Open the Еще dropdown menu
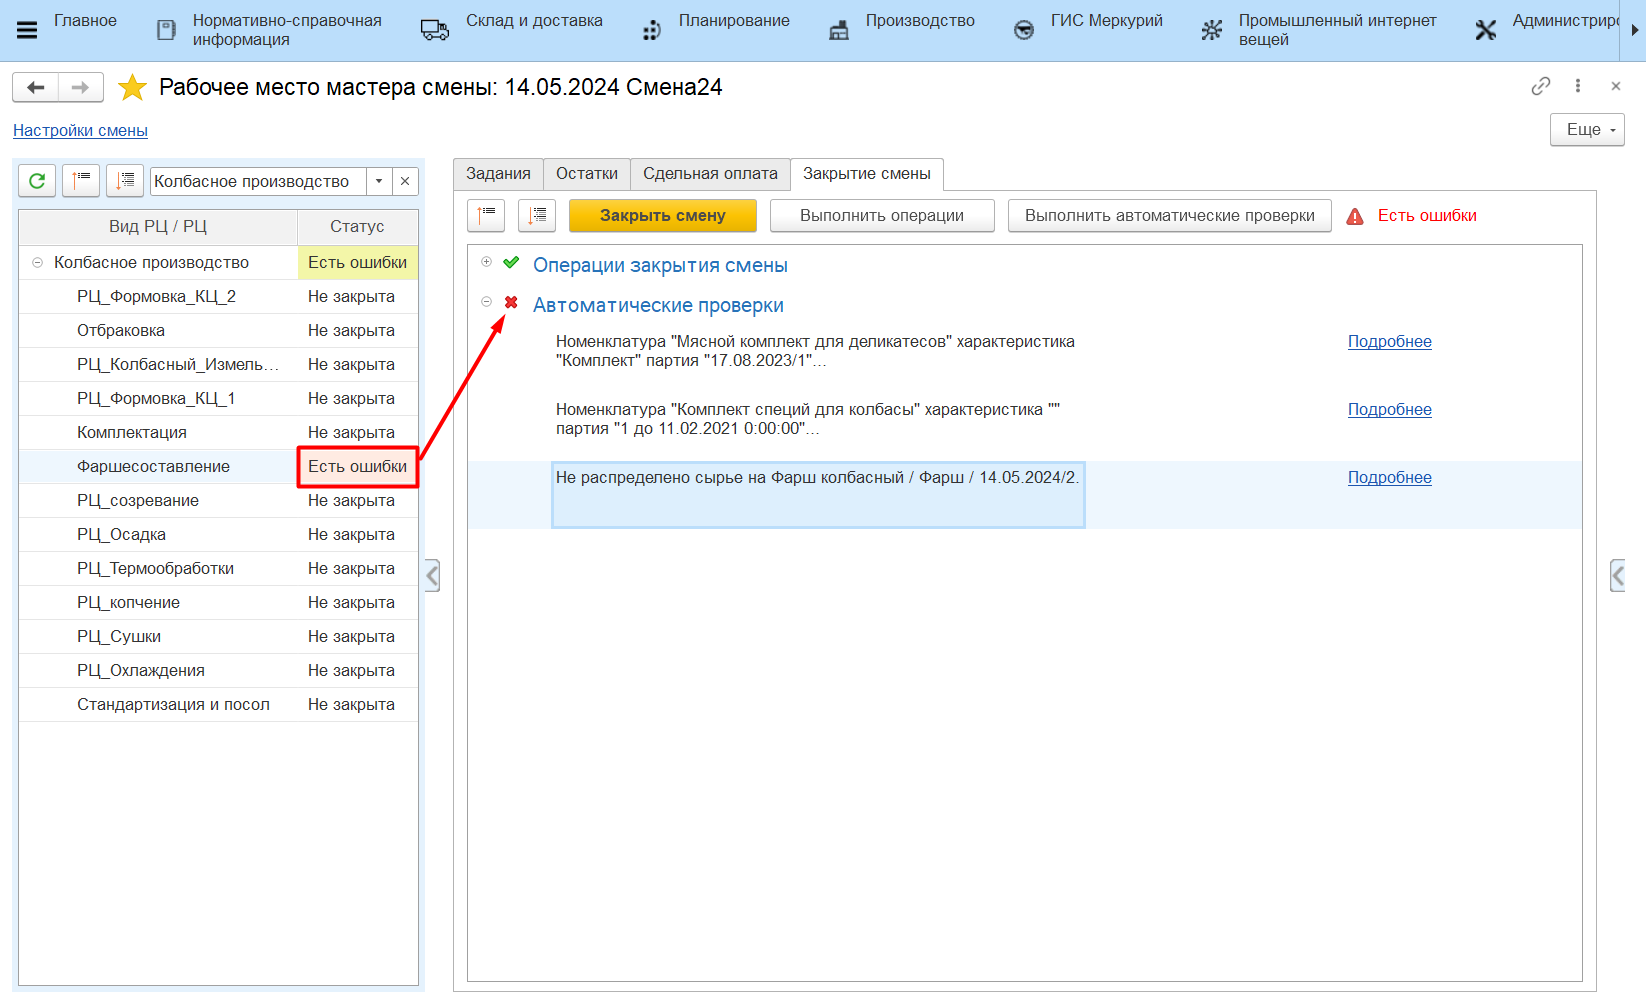Image resolution: width=1646 pixels, height=1003 pixels. [1587, 130]
